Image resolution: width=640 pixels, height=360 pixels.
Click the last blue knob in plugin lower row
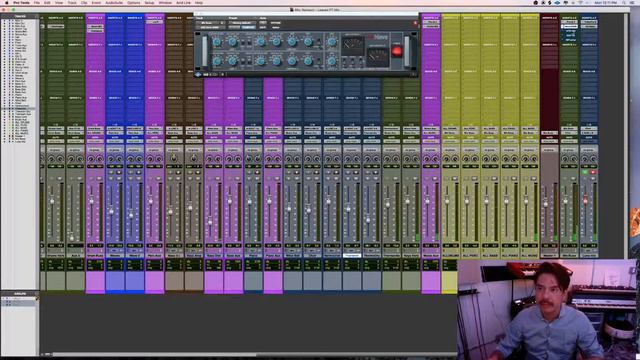pyautogui.click(x=332, y=61)
